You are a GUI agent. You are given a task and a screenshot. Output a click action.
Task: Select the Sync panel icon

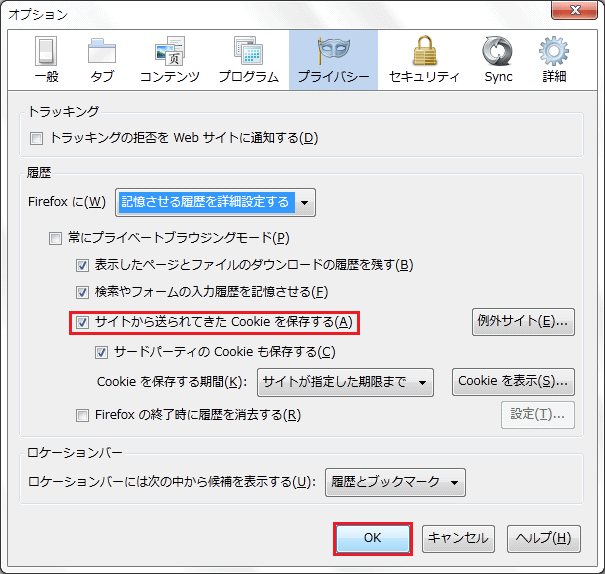[497, 52]
